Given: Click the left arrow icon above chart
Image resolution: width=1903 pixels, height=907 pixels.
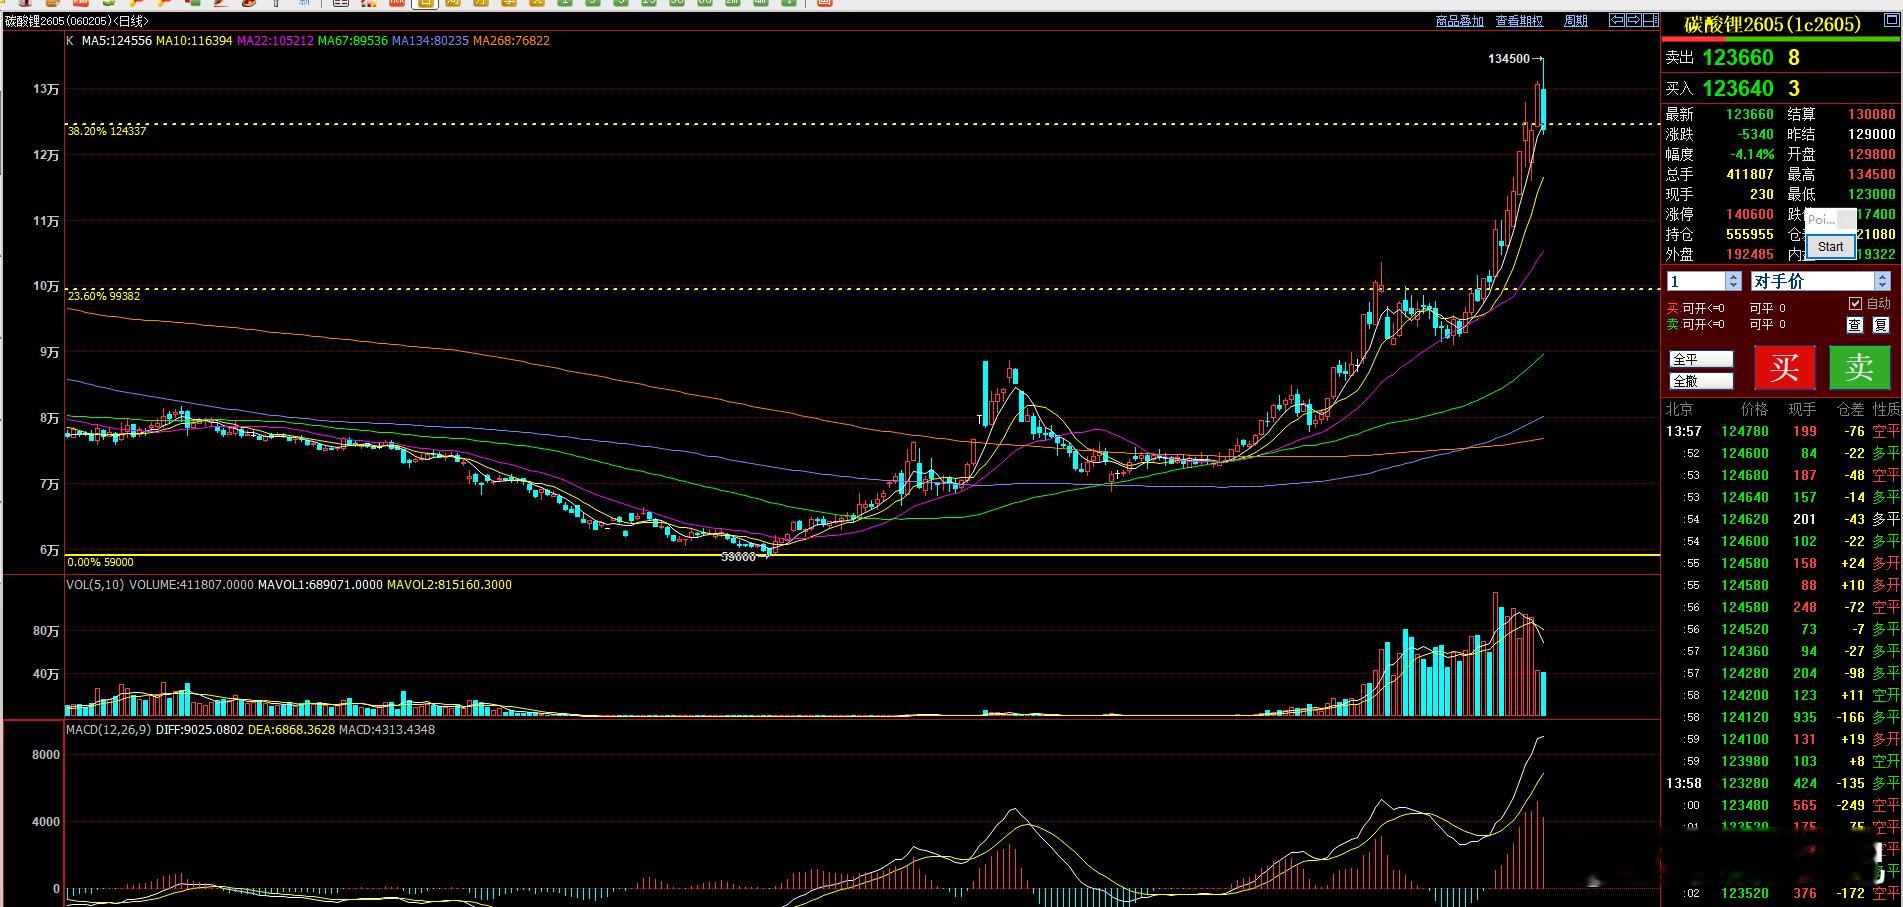Looking at the screenshot, I should point(1616,20).
